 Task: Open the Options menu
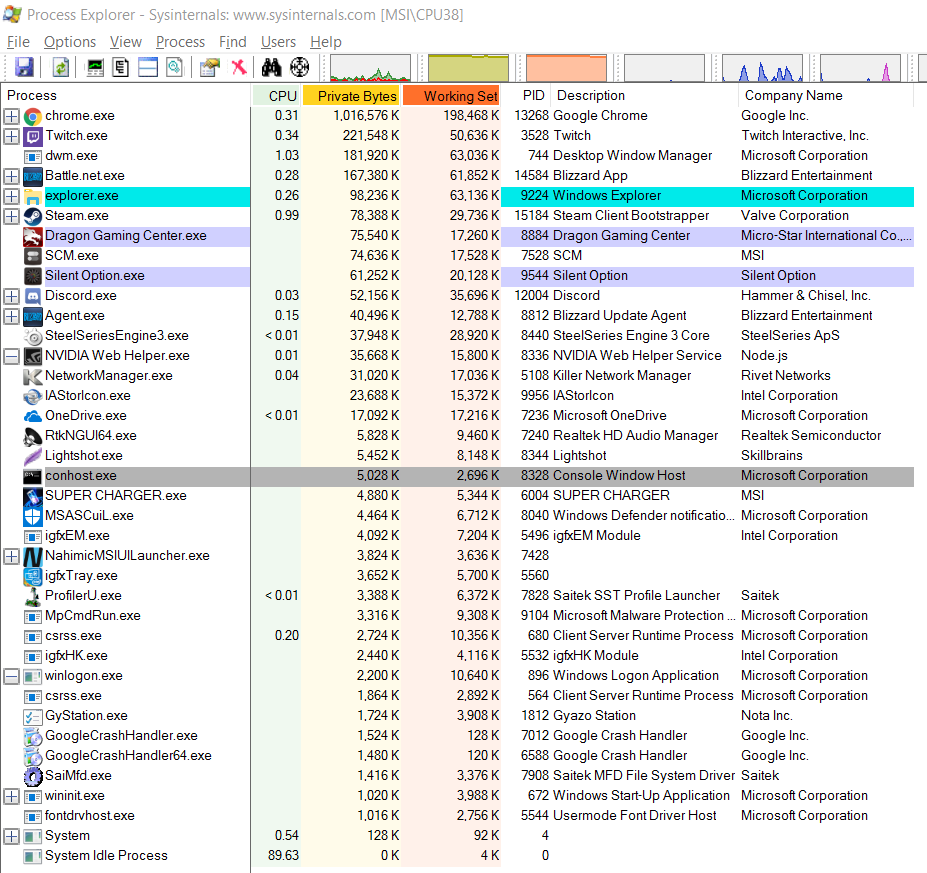tap(70, 42)
